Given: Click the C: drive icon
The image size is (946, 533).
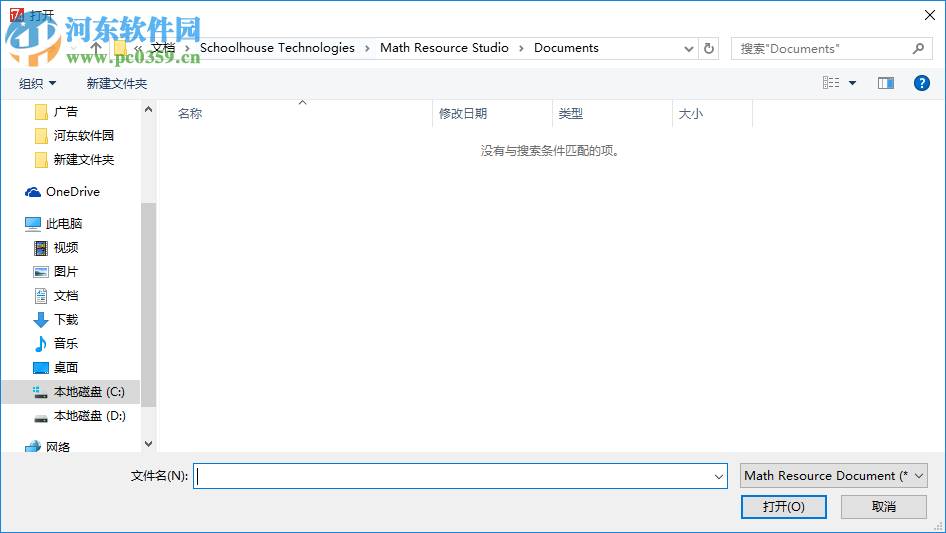Looking at the screenshot, I should [40, 392].
